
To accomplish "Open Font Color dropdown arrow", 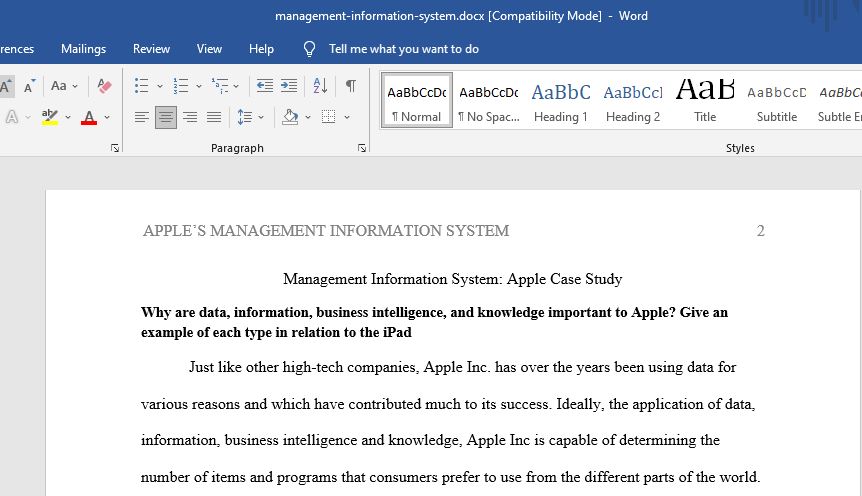I will [107, 117].
